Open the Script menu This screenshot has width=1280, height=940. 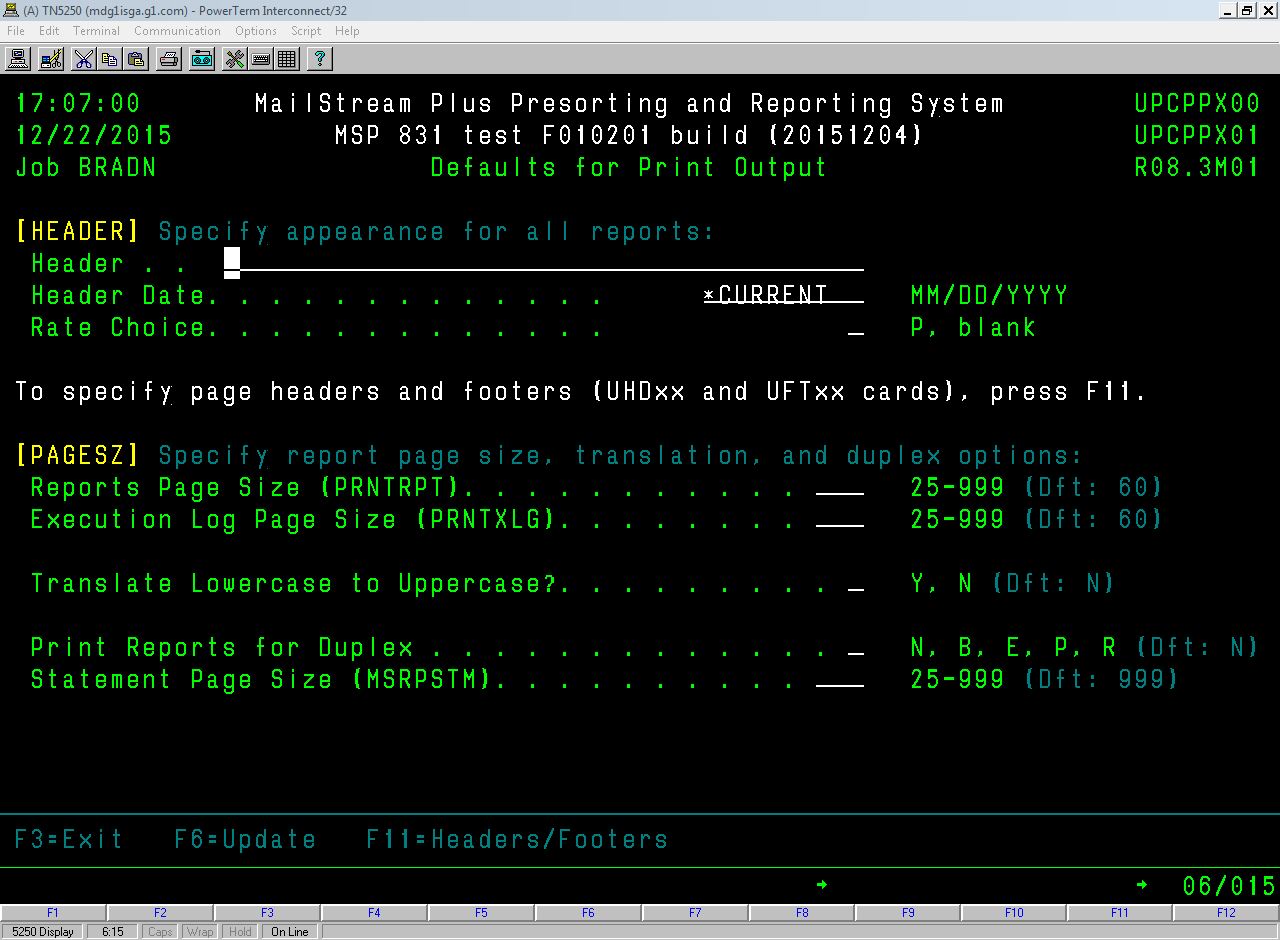click(x=306, y=31)
